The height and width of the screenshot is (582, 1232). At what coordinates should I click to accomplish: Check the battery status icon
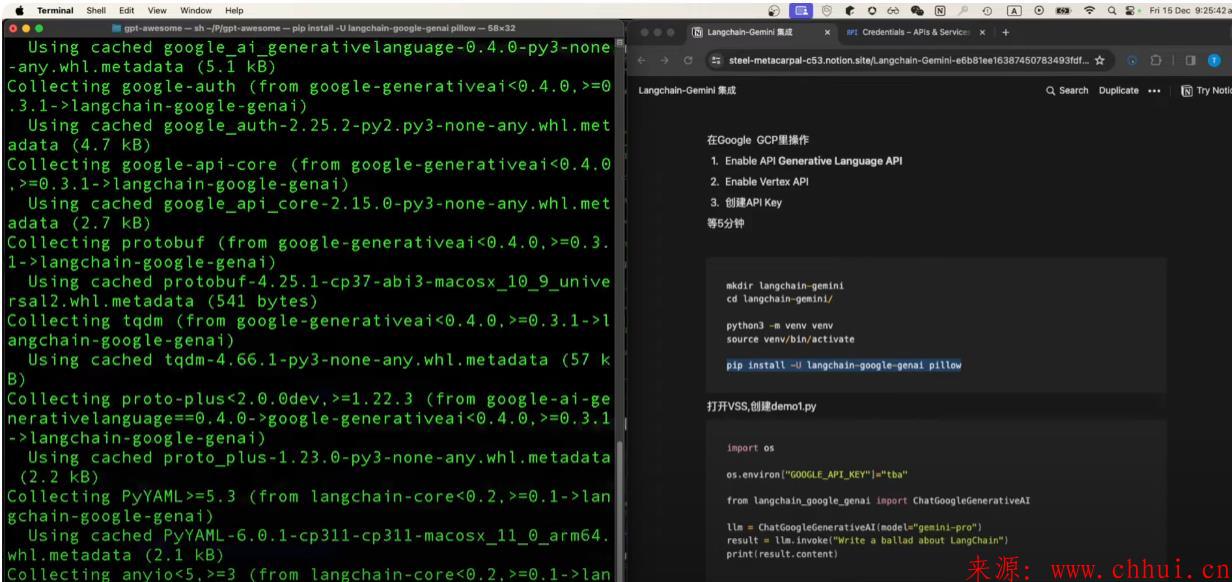[x=1064, y=10]
